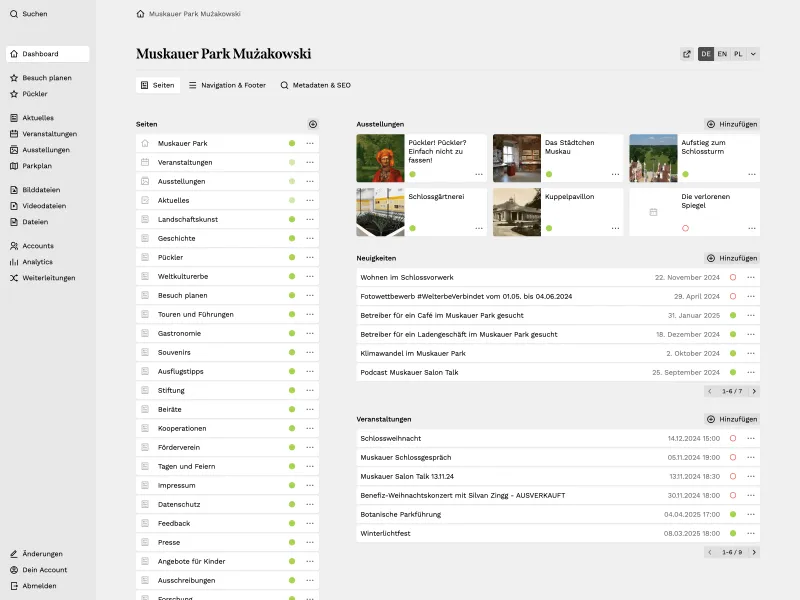Open the language dropdown chevron
800x600 pixels.
(x=755, y=54)
